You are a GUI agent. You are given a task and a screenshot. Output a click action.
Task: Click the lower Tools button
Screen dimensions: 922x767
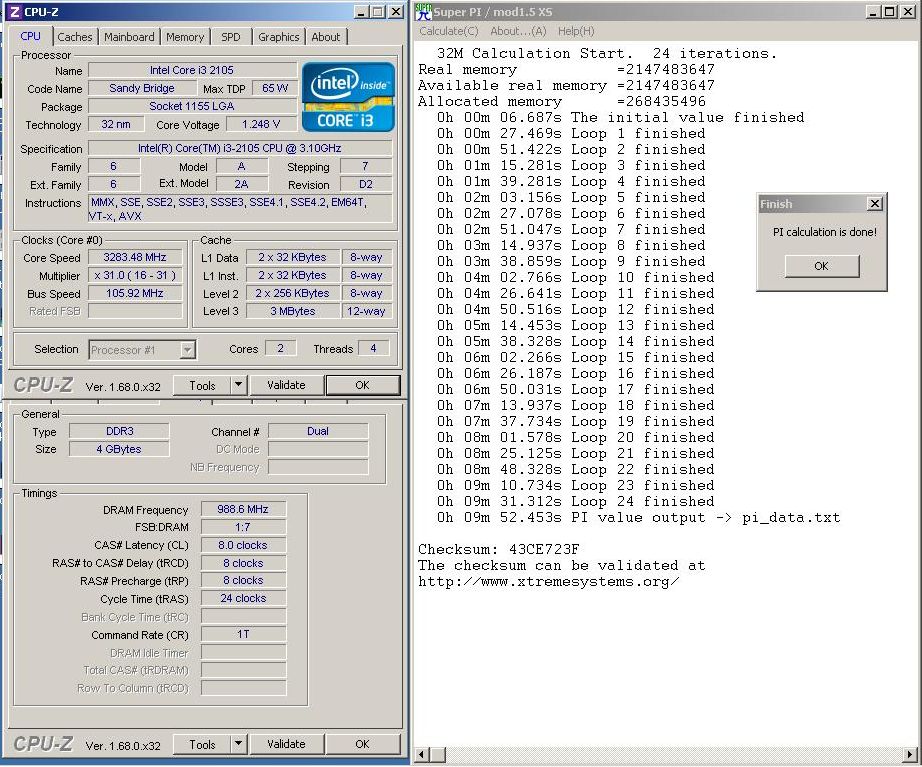[x=202, y=744]
